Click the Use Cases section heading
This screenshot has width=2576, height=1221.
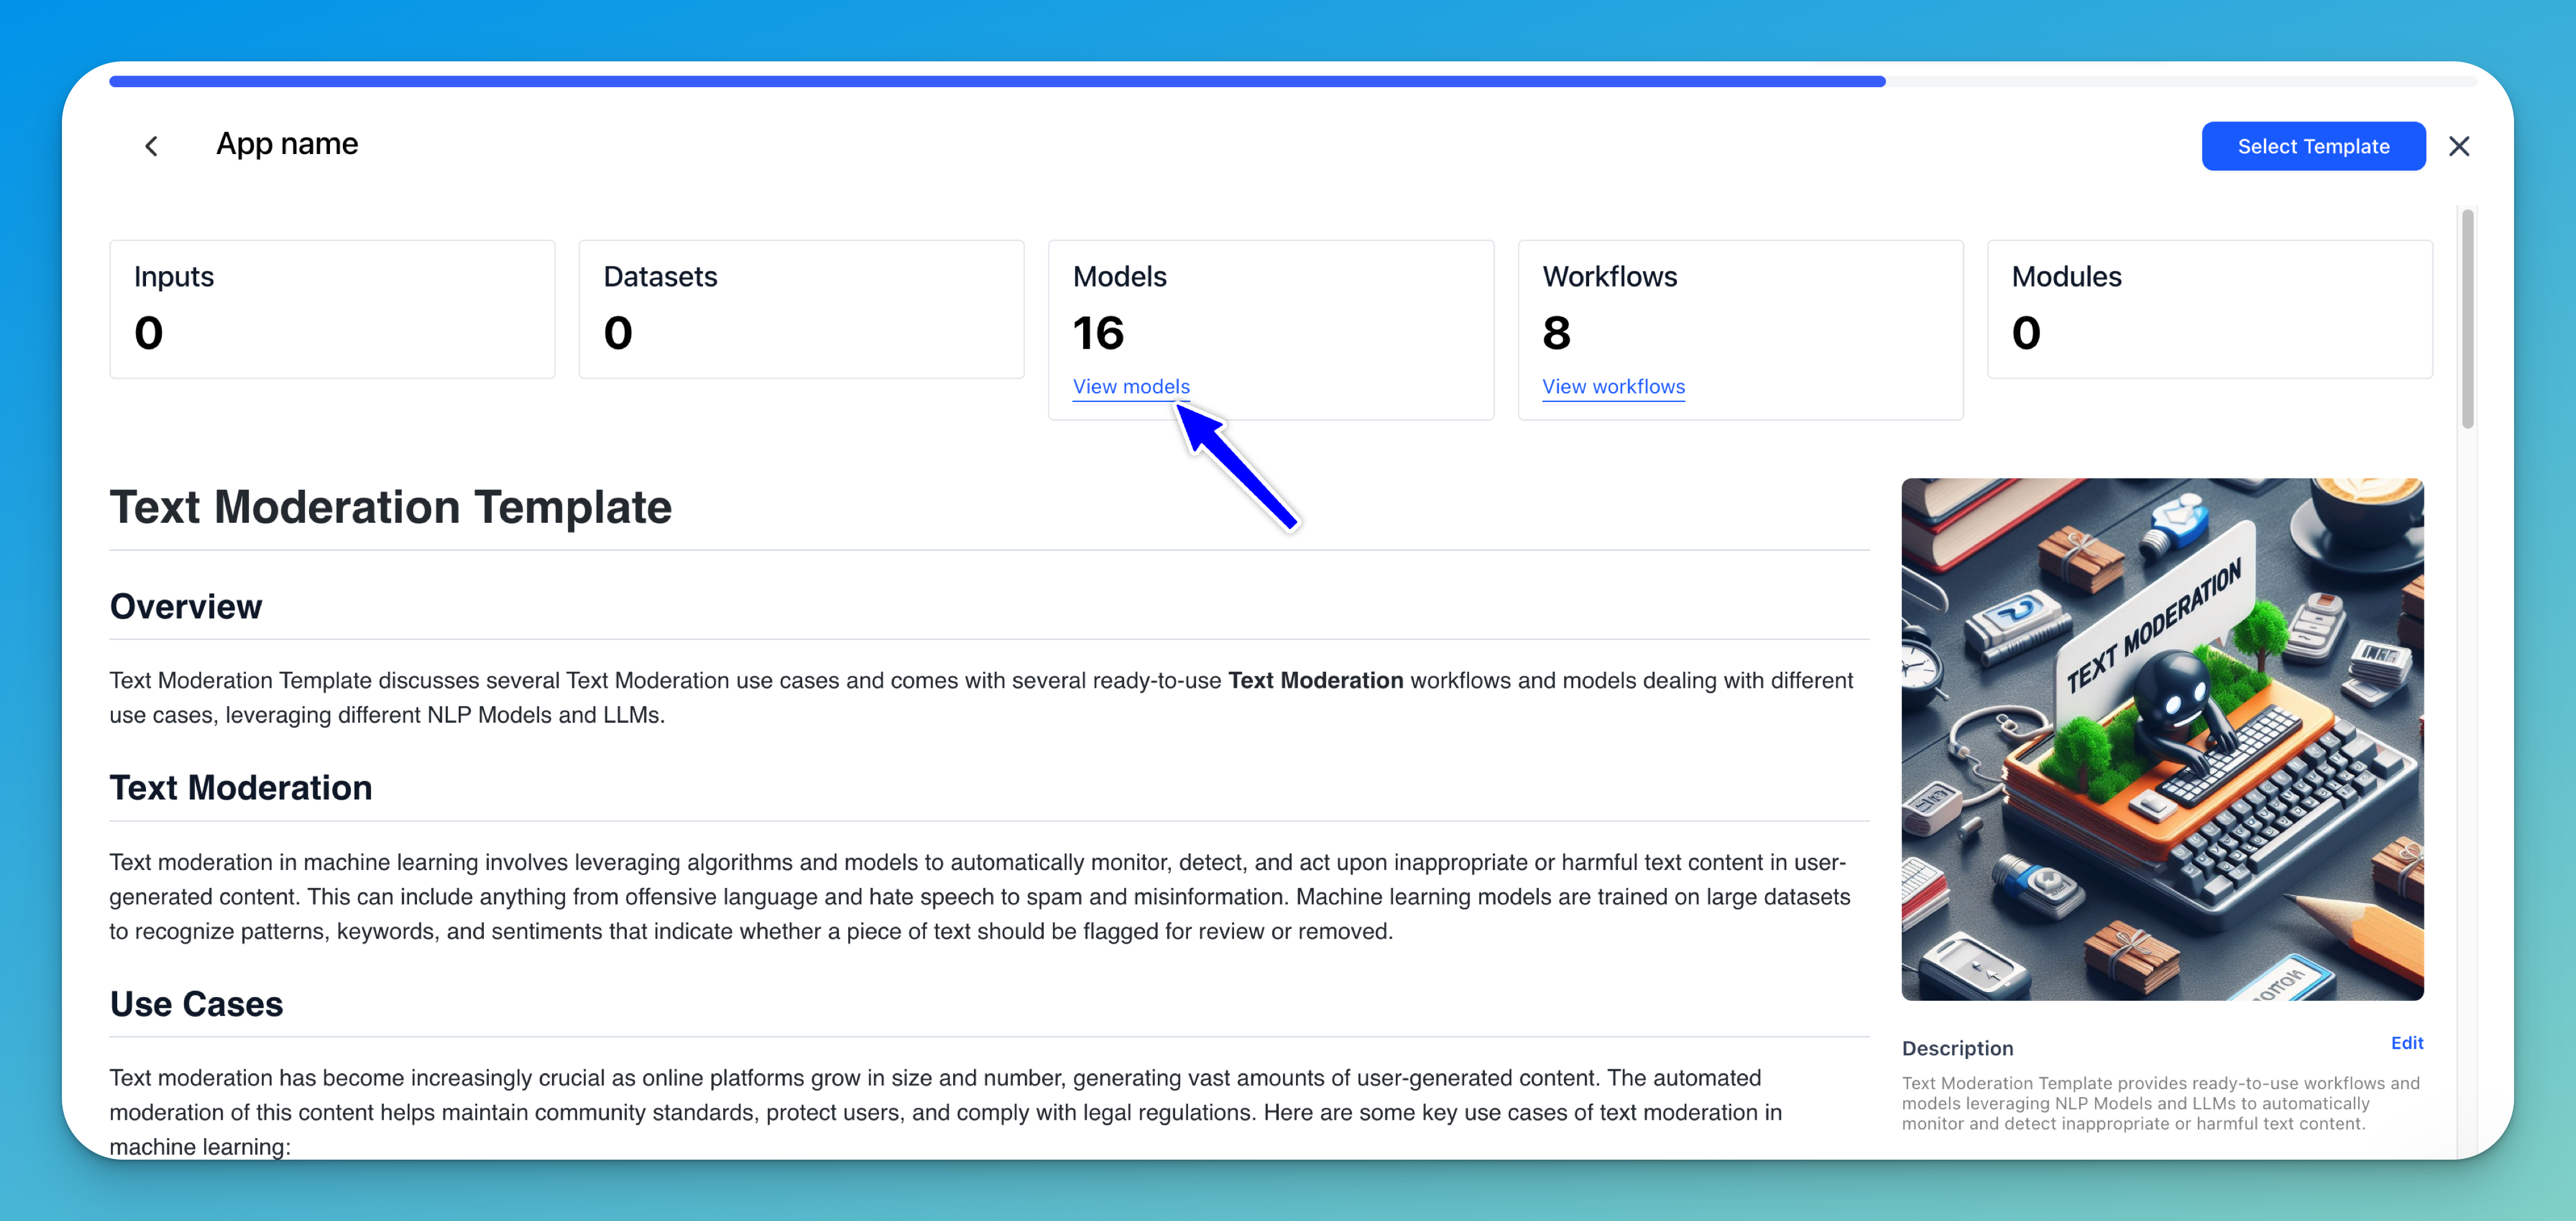(x=196, y=1003)
